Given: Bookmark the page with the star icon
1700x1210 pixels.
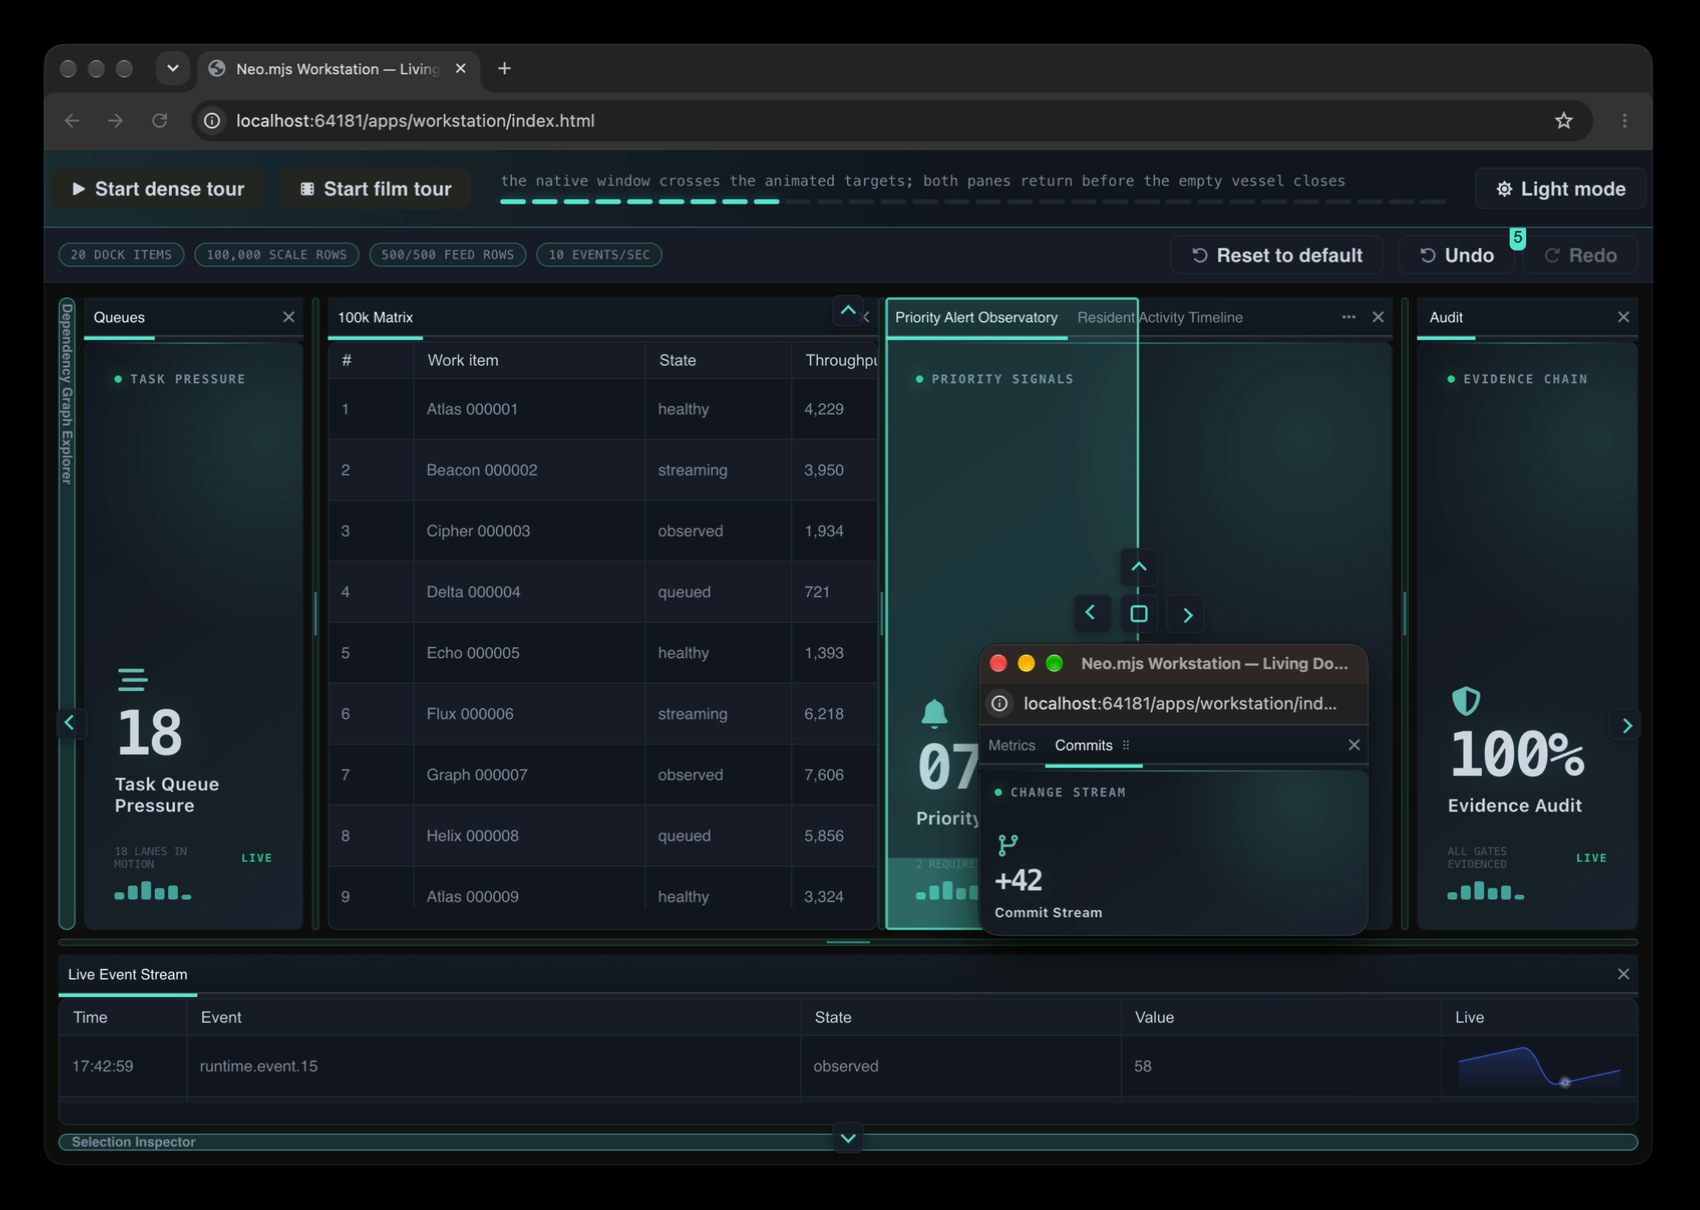Looking at the screenshot, I should 1563,121.
